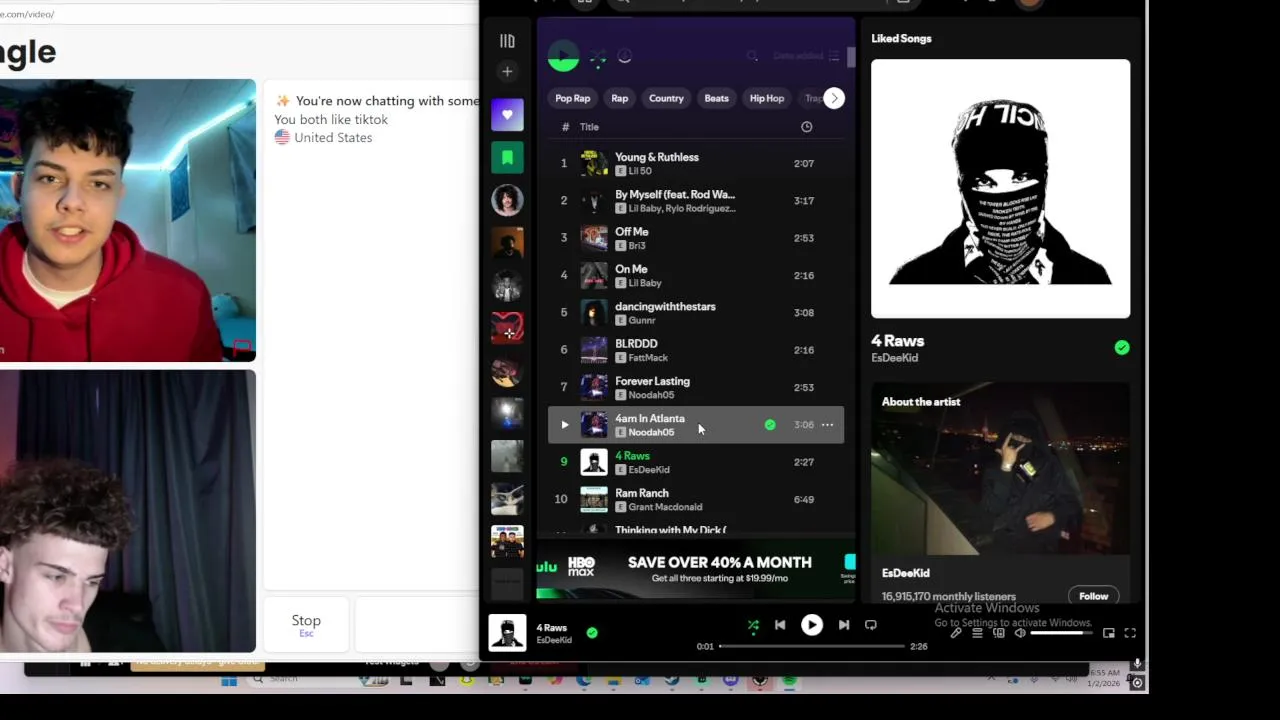1280x720 pixels.
Task: Toggle shuffle in player controls
Action: [x=753, y=626]
